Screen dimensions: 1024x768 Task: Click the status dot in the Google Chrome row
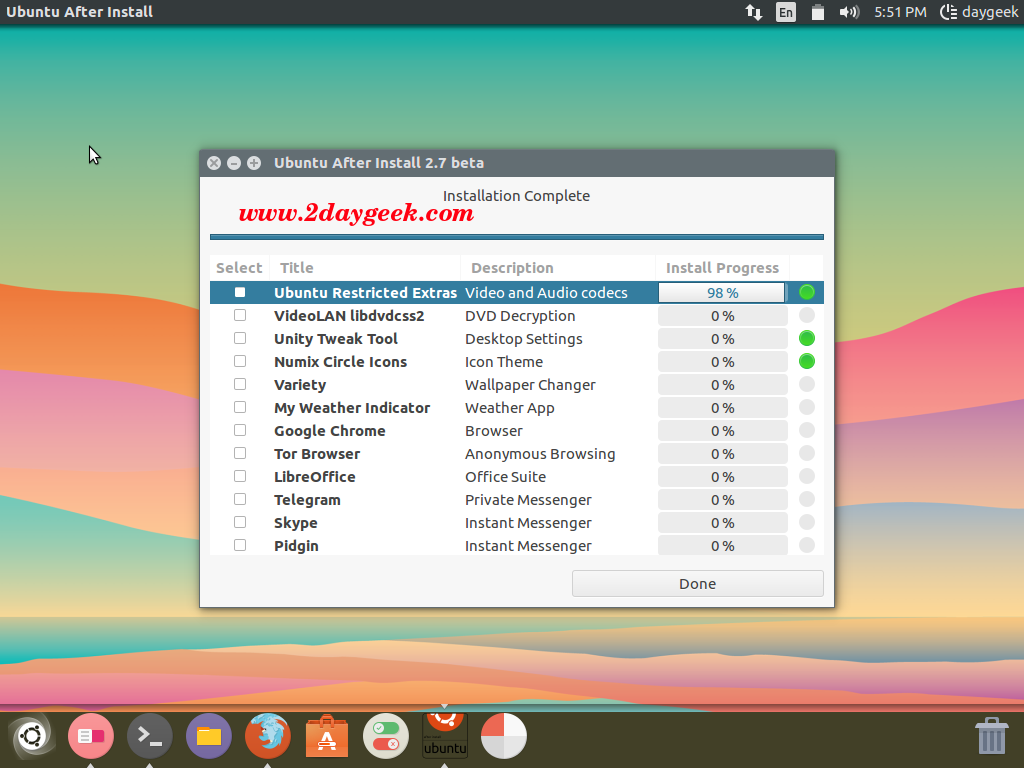click(807, 430)
